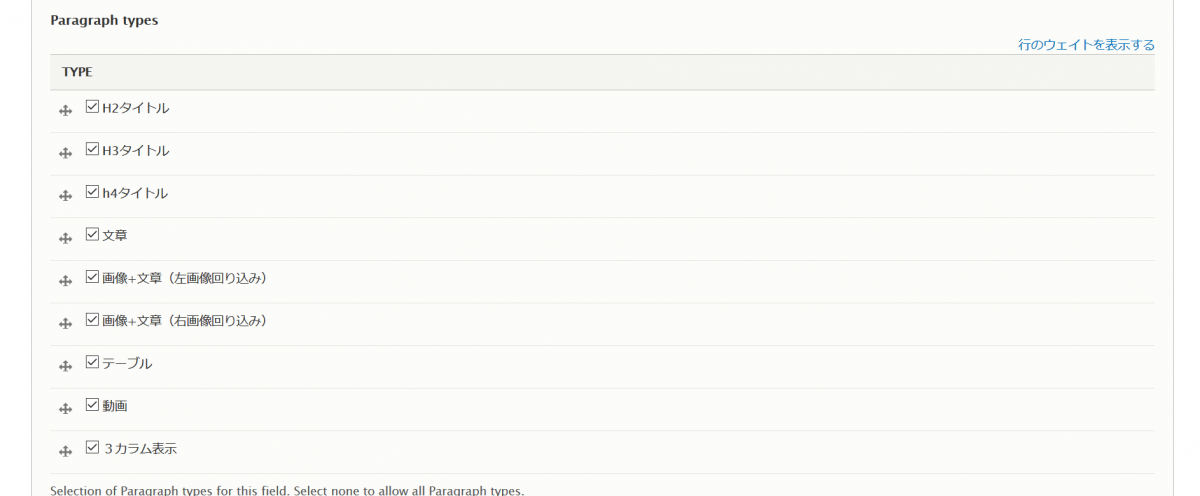Uncheck the H2タイトル checkbox
Screen dimensions: 1200x496
(93, 106)
